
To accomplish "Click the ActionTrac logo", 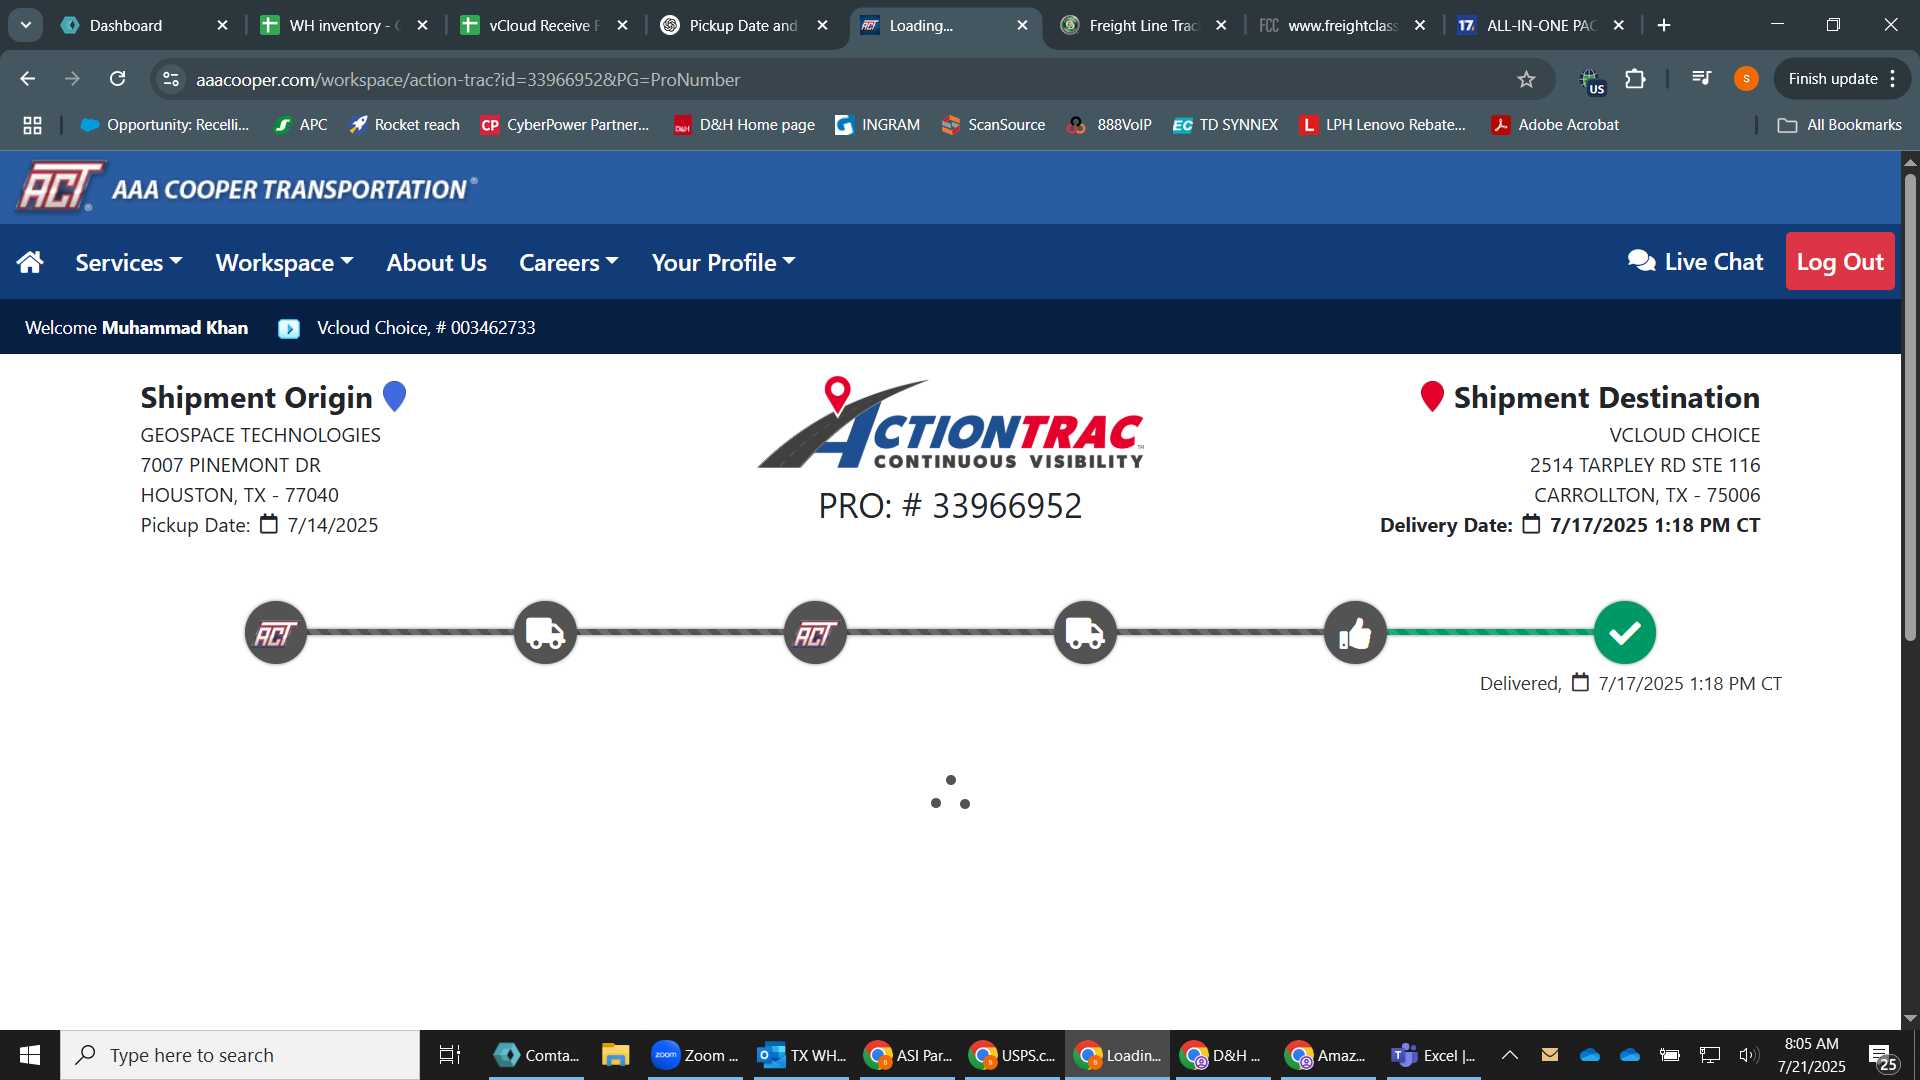I will tap(950, 423).
